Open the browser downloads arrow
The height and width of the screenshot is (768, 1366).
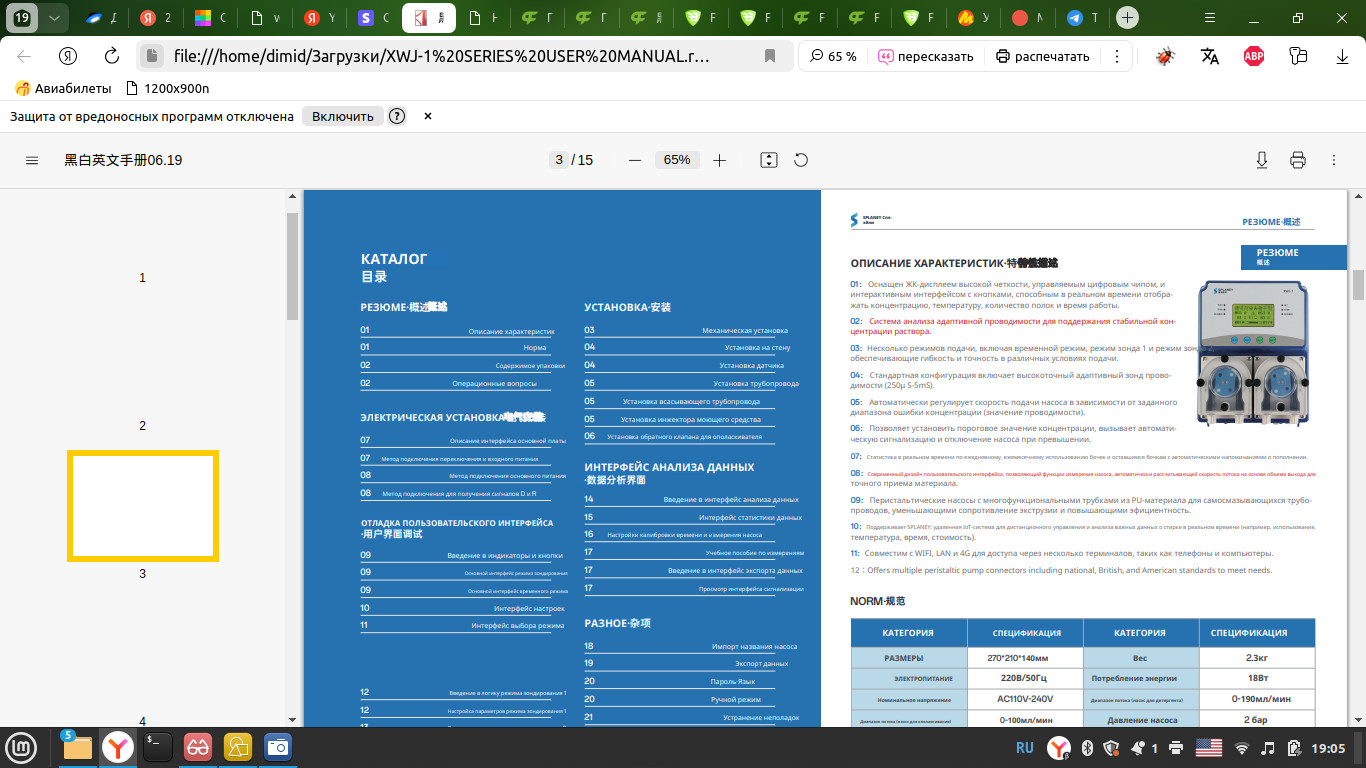pos(1342,56)
